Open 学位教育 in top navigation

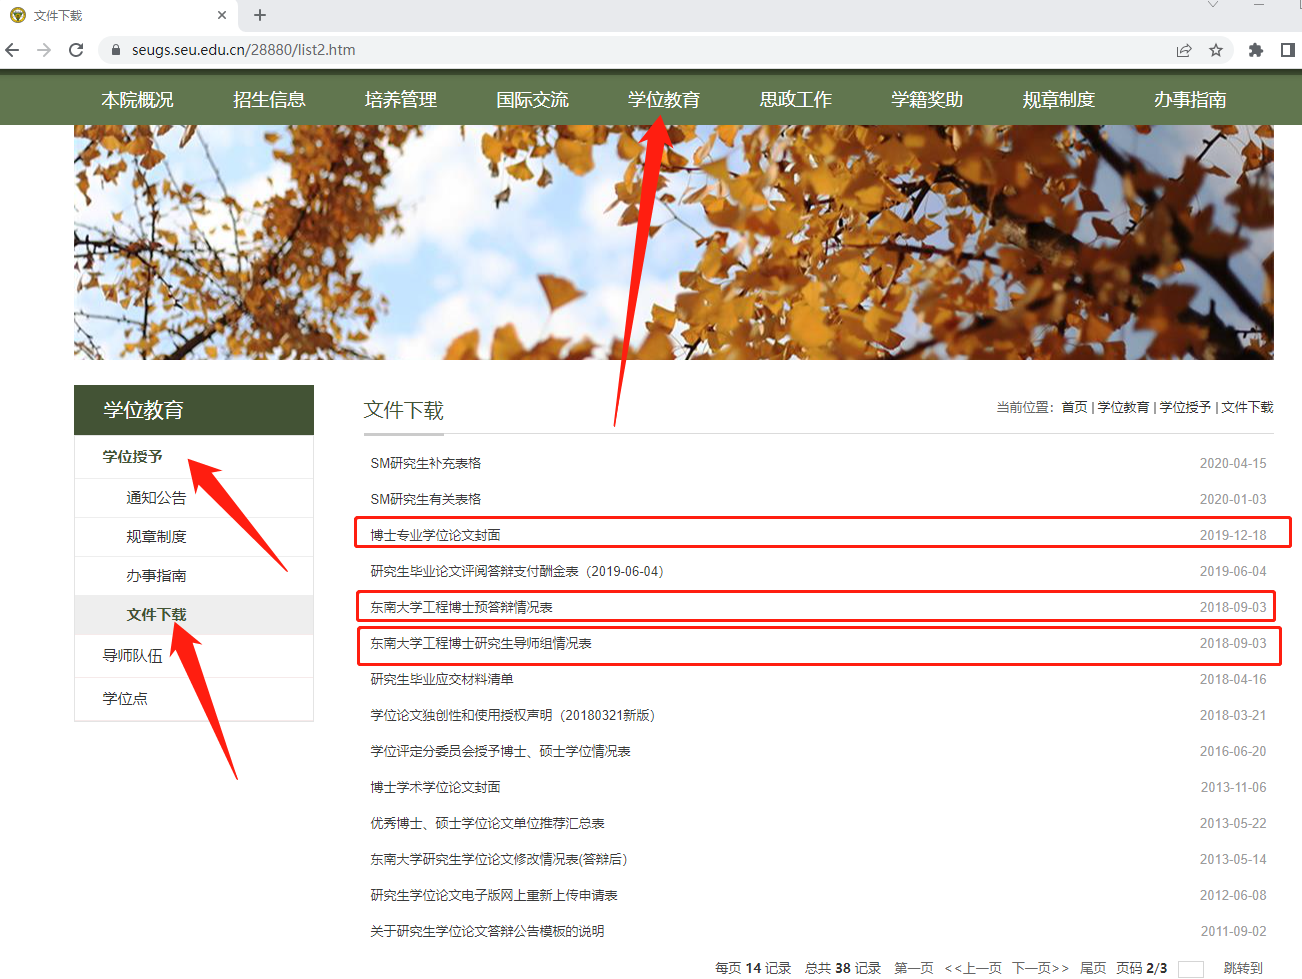pyautogui.click(x=664, y=100)
